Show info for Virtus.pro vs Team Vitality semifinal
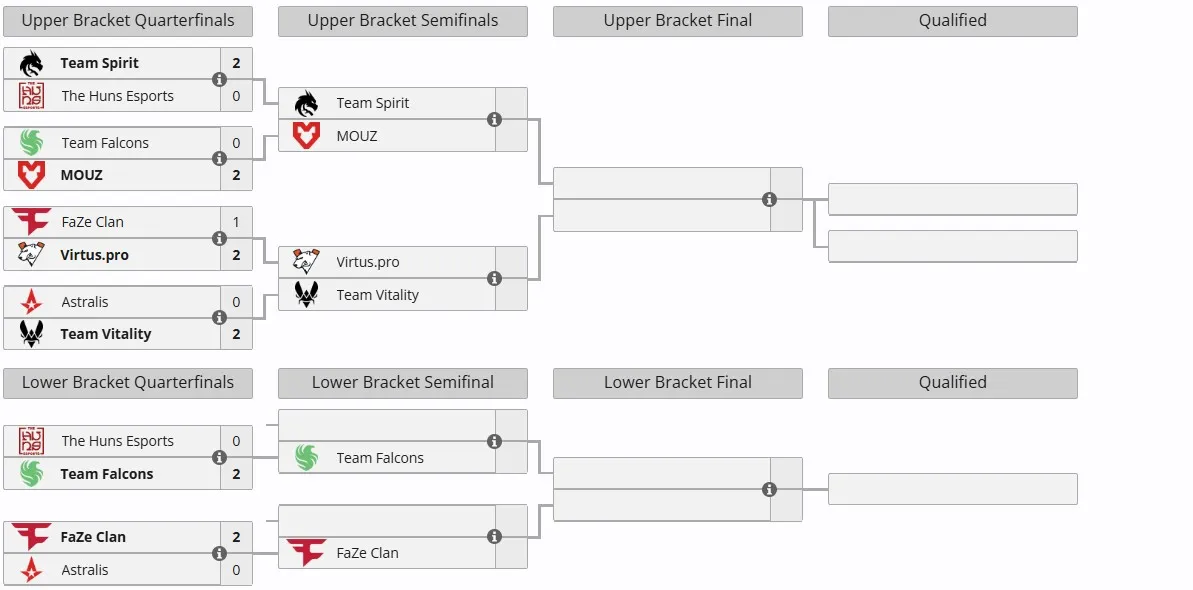This screenshot has width=1193, height=590. (495, 279)
